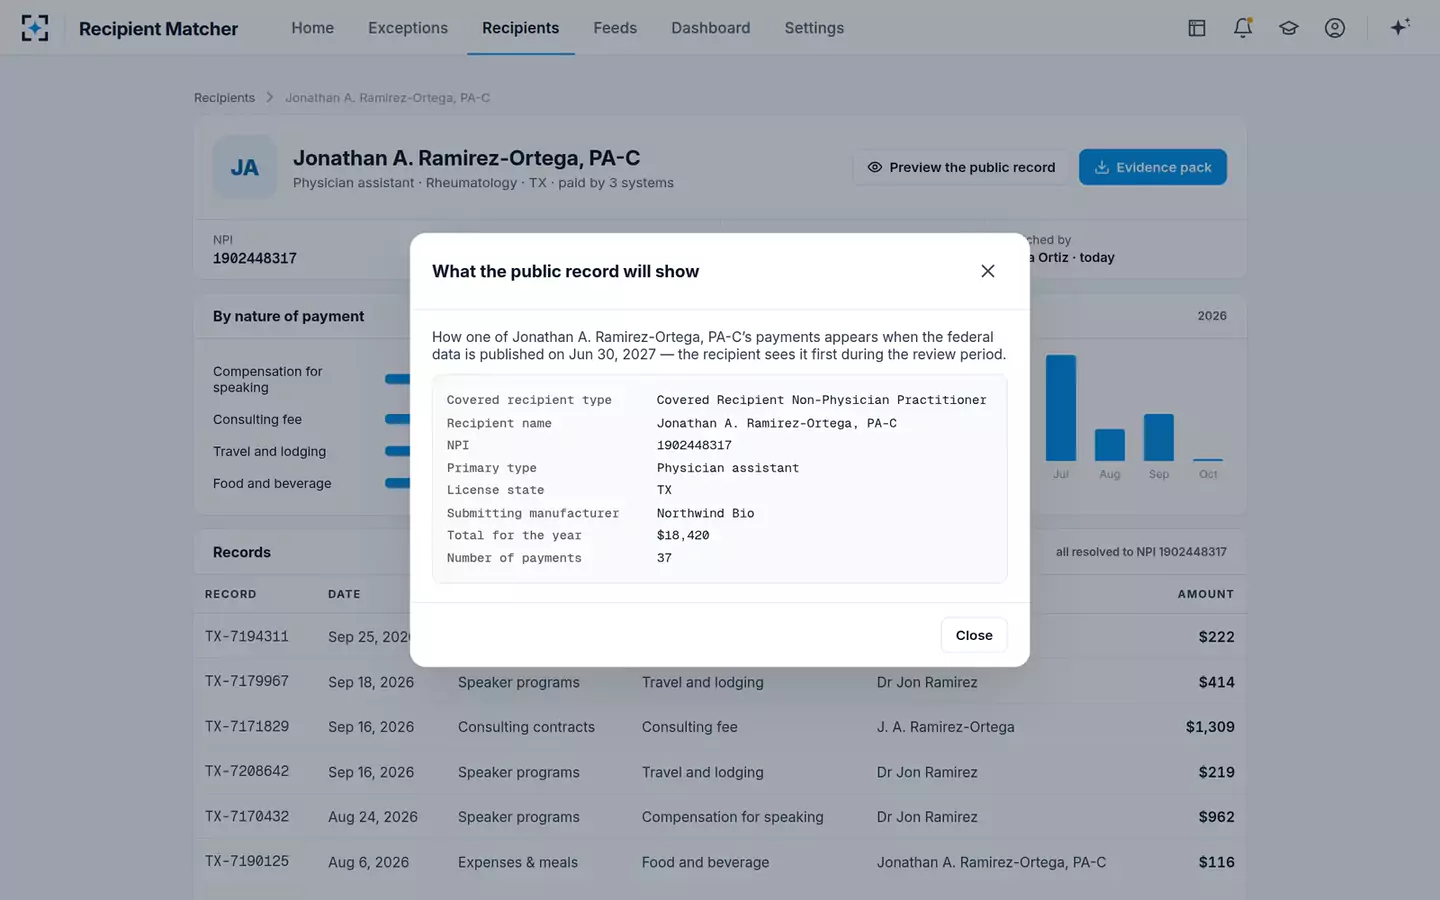Open the layout panel icon in header
Image resolution: width=1440 pixels, height=900 pixels.
1197,28
